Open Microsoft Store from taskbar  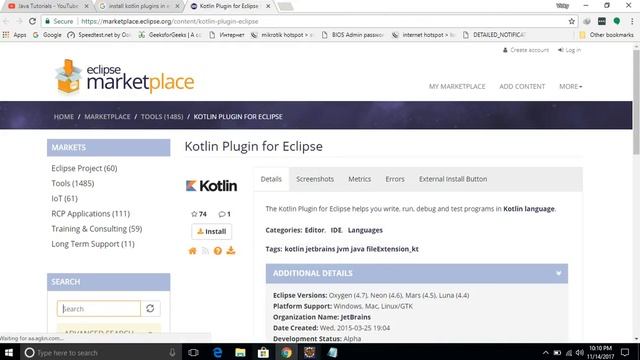click(263, 352)
